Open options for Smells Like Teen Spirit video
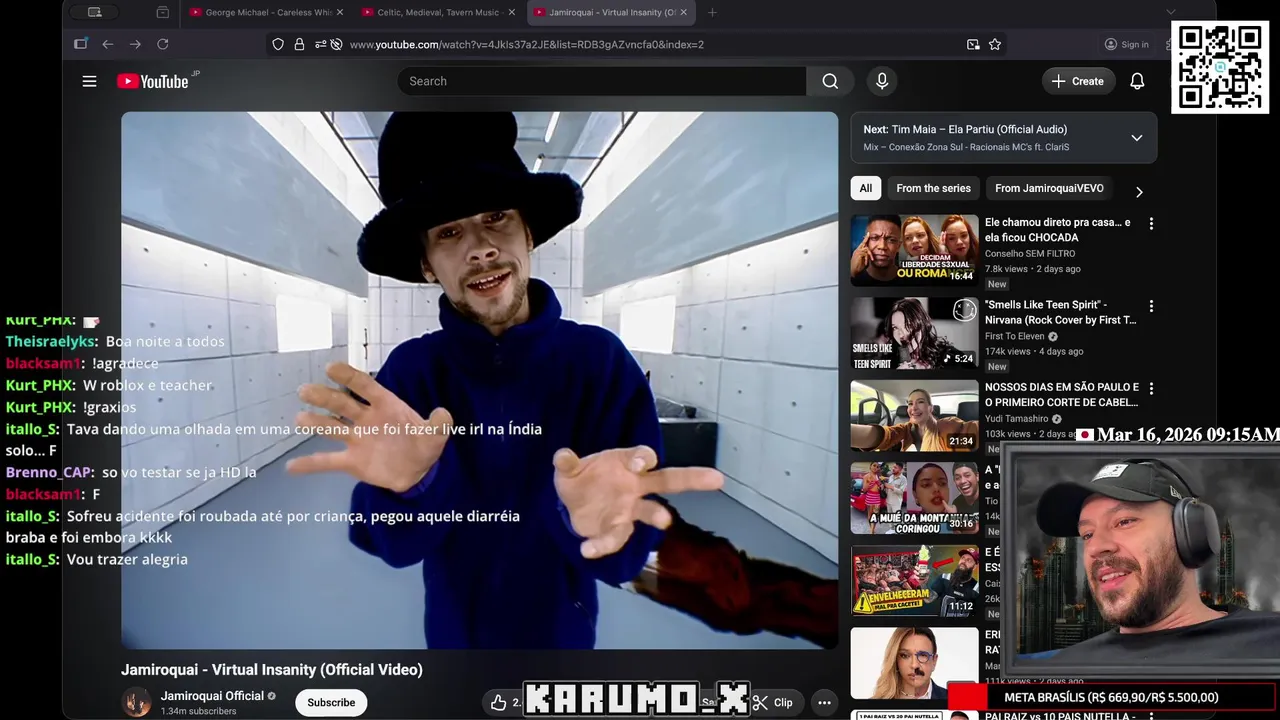This screenshot has height=720, width=1280. (x=1151, y=306)
